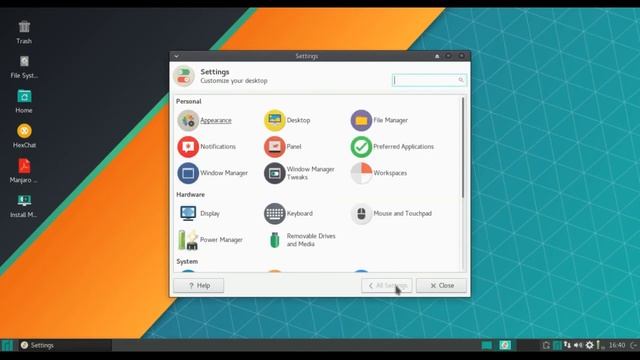Open Window Manager settings
640x360 pixels.
213,173
